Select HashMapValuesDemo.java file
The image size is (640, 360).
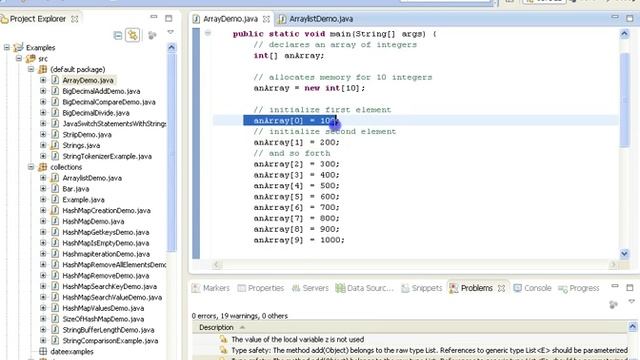click(103, 308)
